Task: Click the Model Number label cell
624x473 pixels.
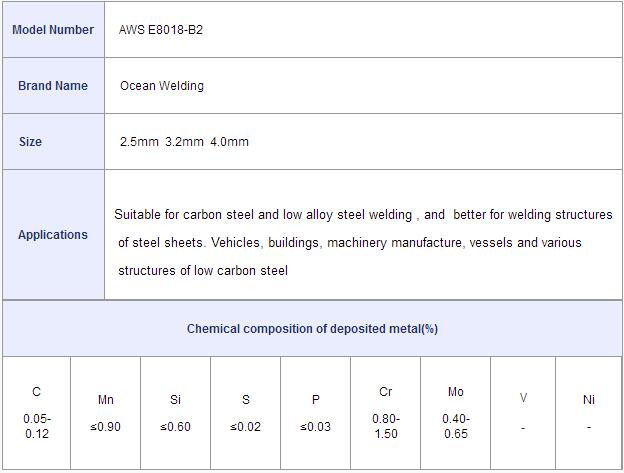Action: click(x=53, y=29)
